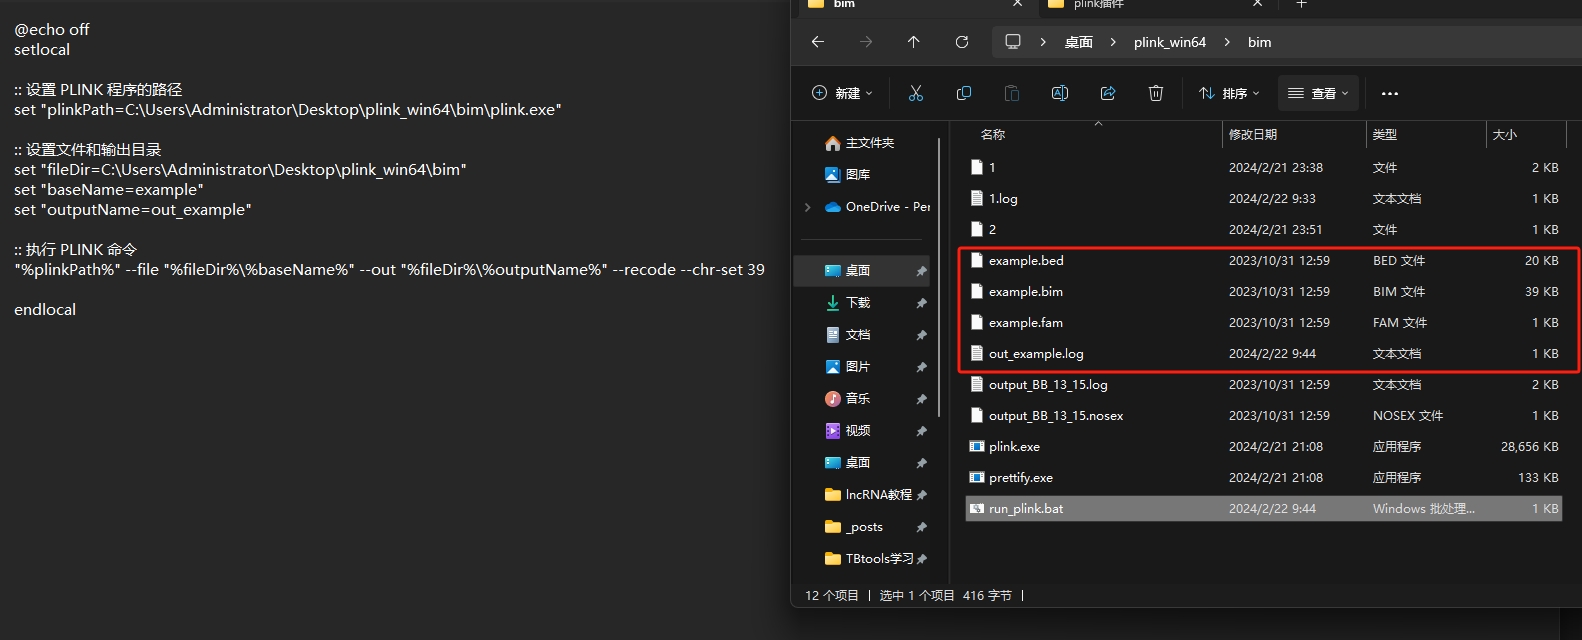Click the Share icon in toolbar
This screenshot has height=640, width=1582.
click(x=1108, y=93)
